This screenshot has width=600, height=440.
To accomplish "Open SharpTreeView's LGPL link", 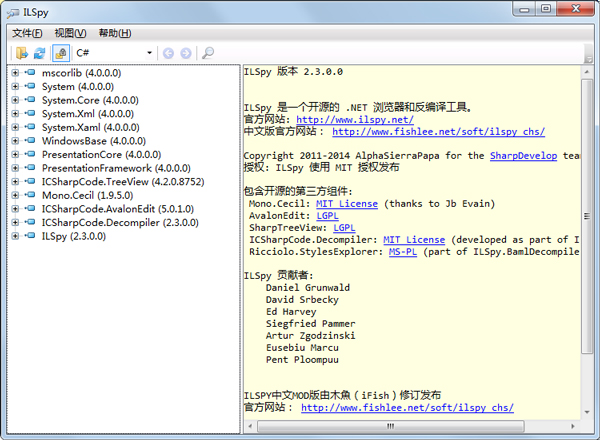I will [344, 228].
